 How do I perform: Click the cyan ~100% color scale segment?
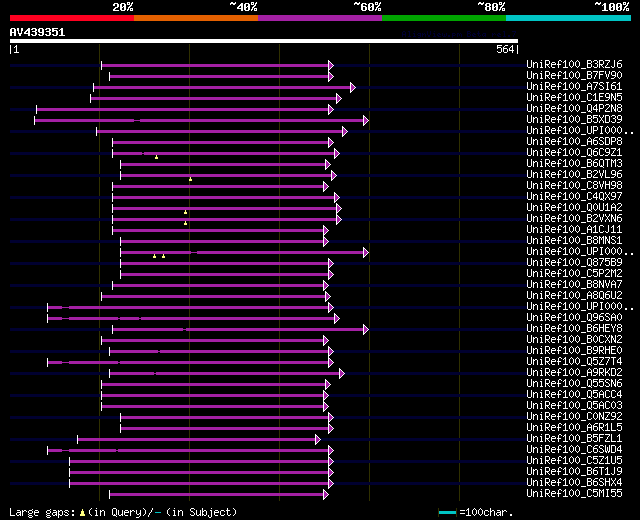pyautogui.click(x=569, y=18)
